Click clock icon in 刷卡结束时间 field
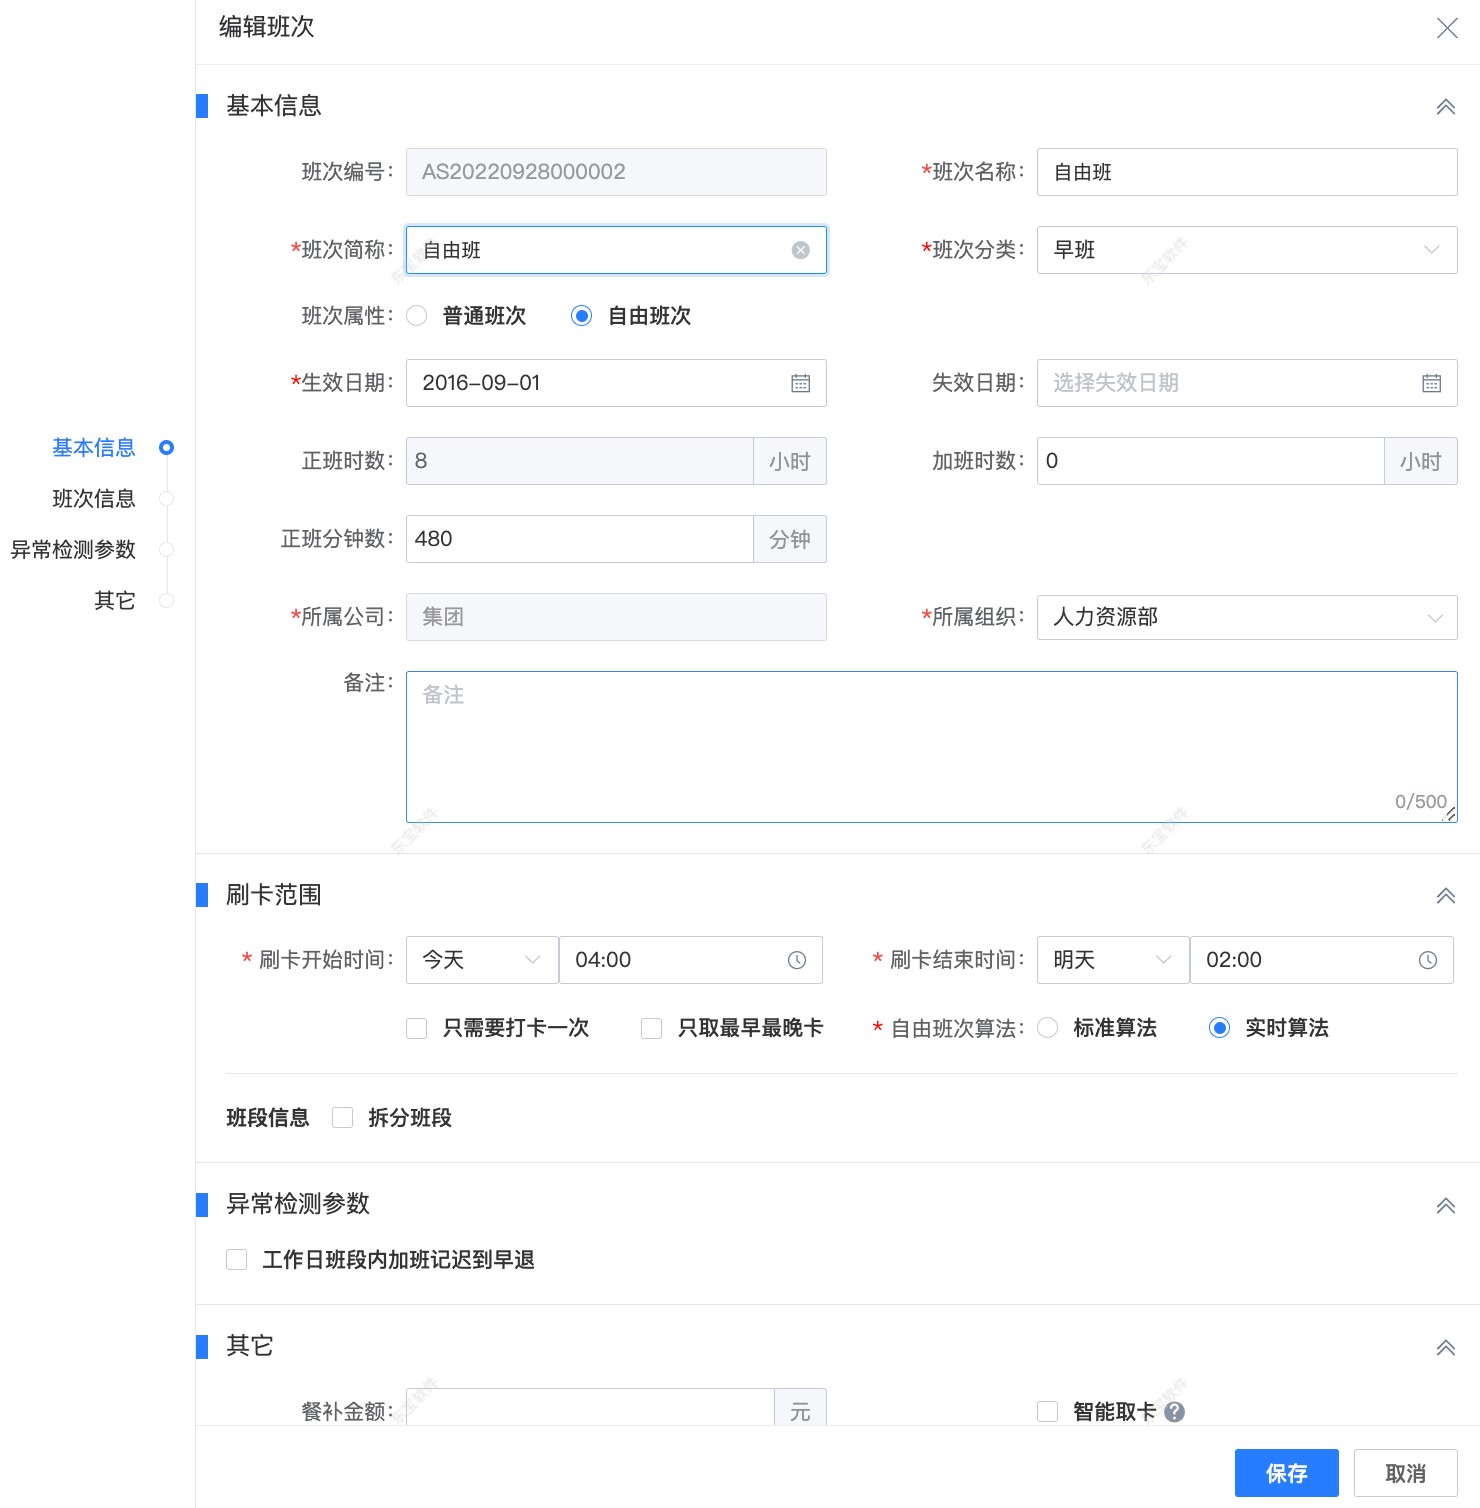This screenshot has height=1508, width=1480. 1427,960
